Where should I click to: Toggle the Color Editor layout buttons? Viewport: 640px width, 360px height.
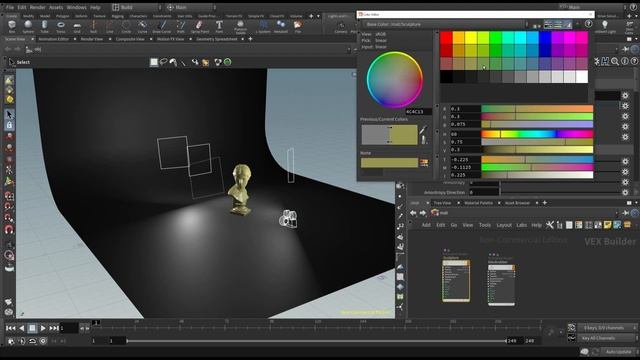pos(558,24)
